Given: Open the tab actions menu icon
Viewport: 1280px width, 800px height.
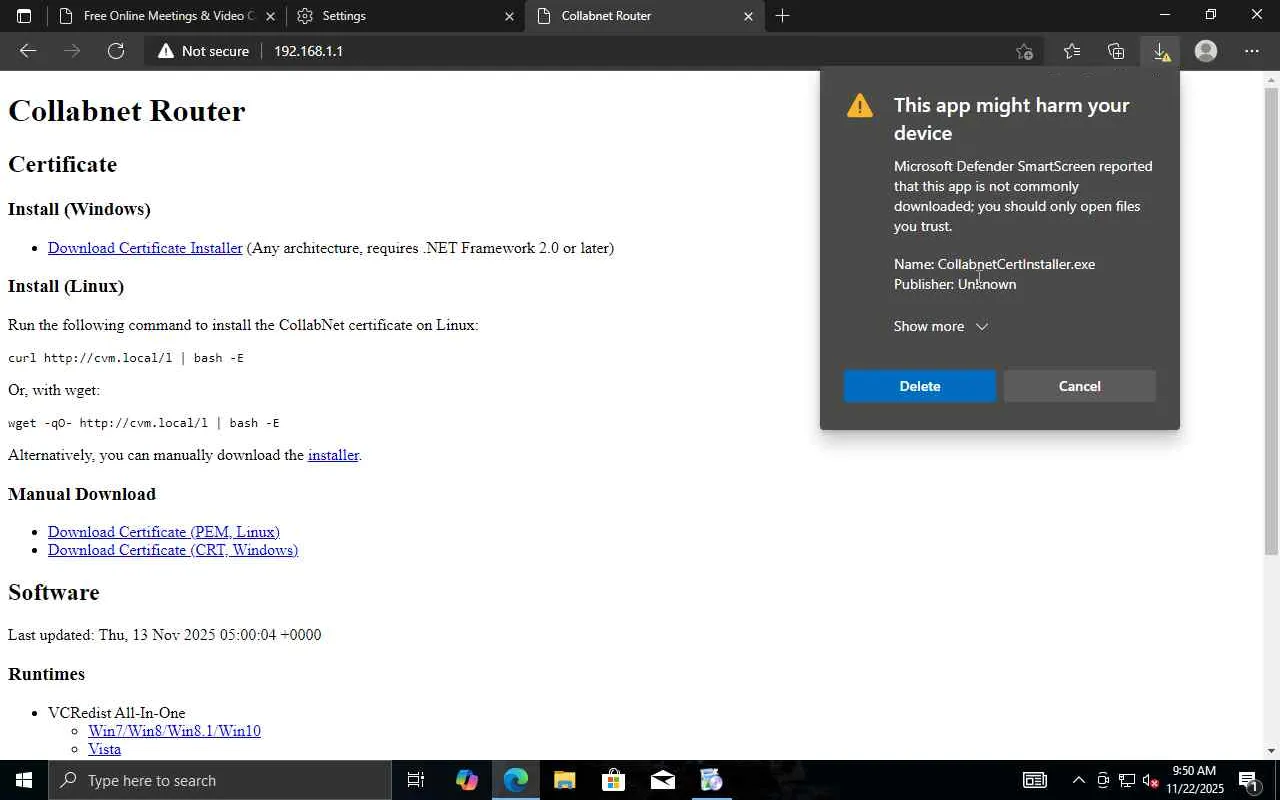Looking at the screenshot, I should coord(24,16).
